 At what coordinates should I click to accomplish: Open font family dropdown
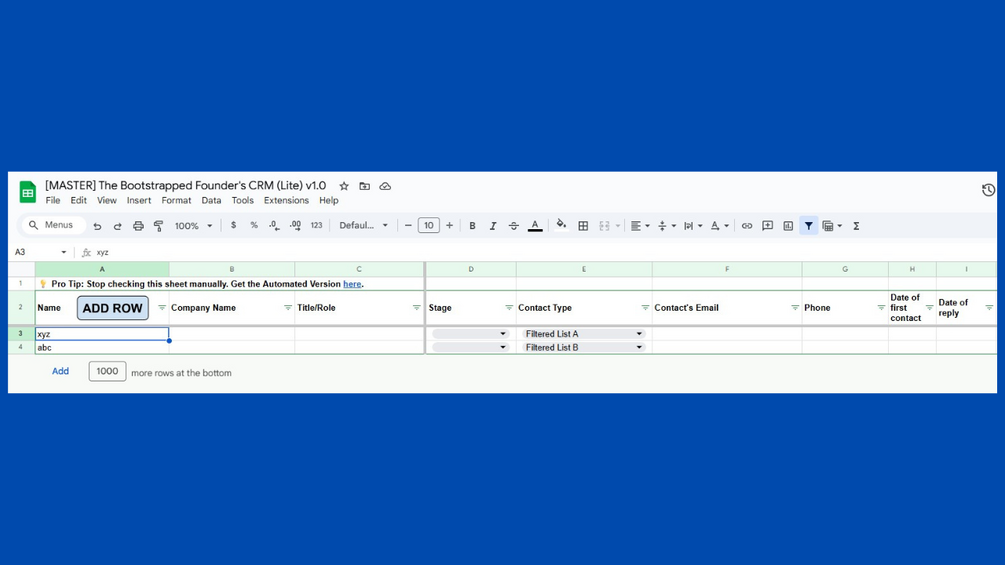point(363,225)
